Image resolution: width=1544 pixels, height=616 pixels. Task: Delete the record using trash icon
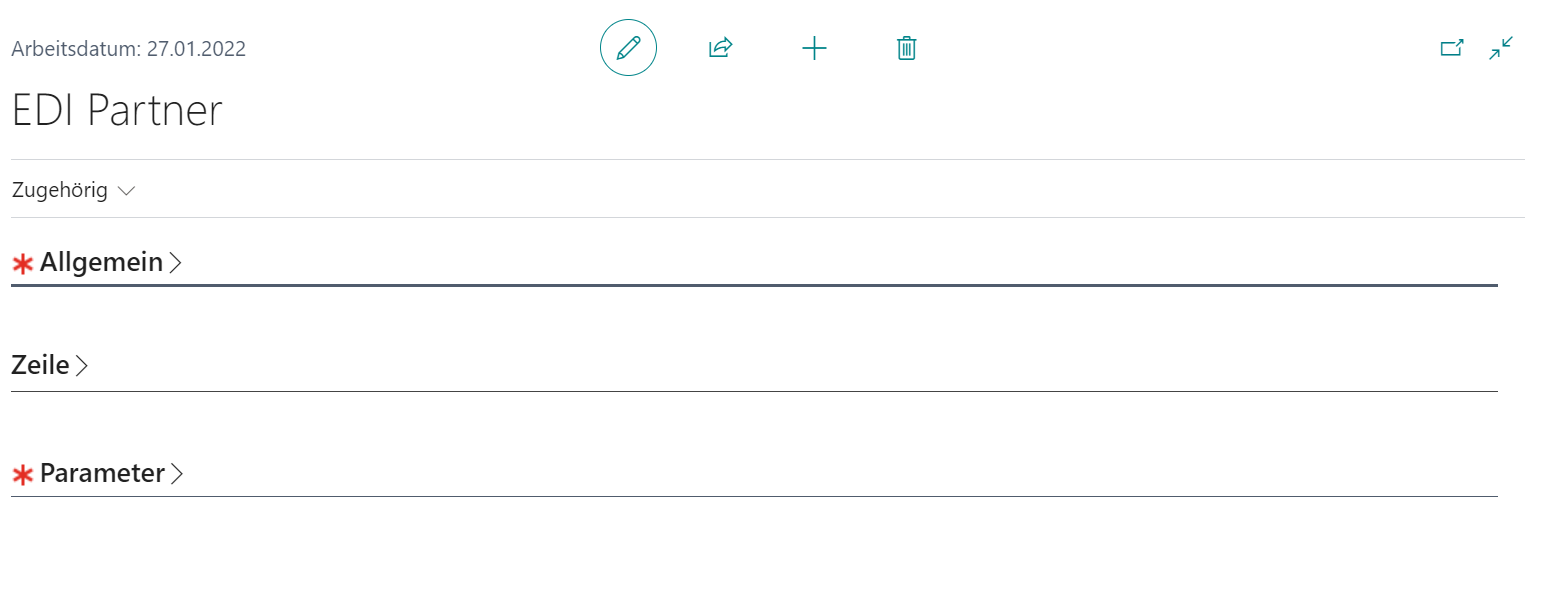907,48
